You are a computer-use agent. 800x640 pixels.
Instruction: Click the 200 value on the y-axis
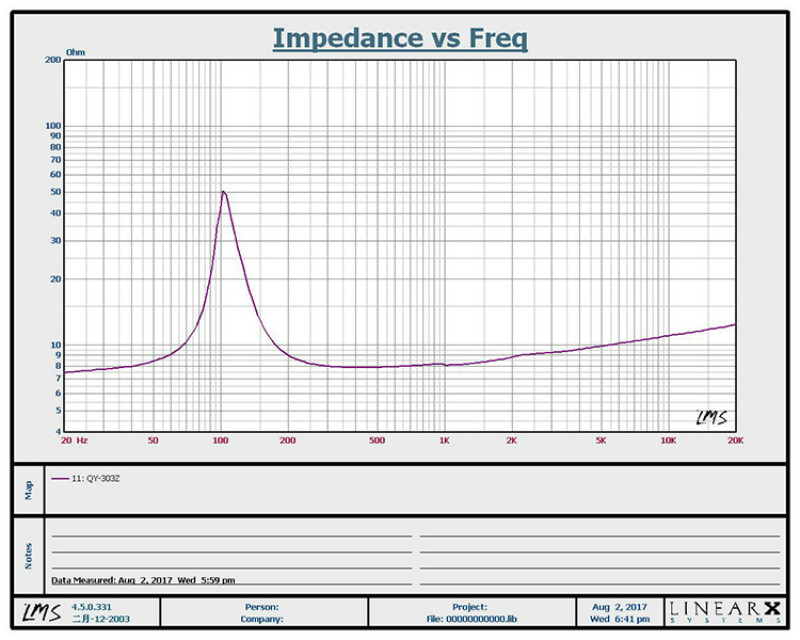53,60
